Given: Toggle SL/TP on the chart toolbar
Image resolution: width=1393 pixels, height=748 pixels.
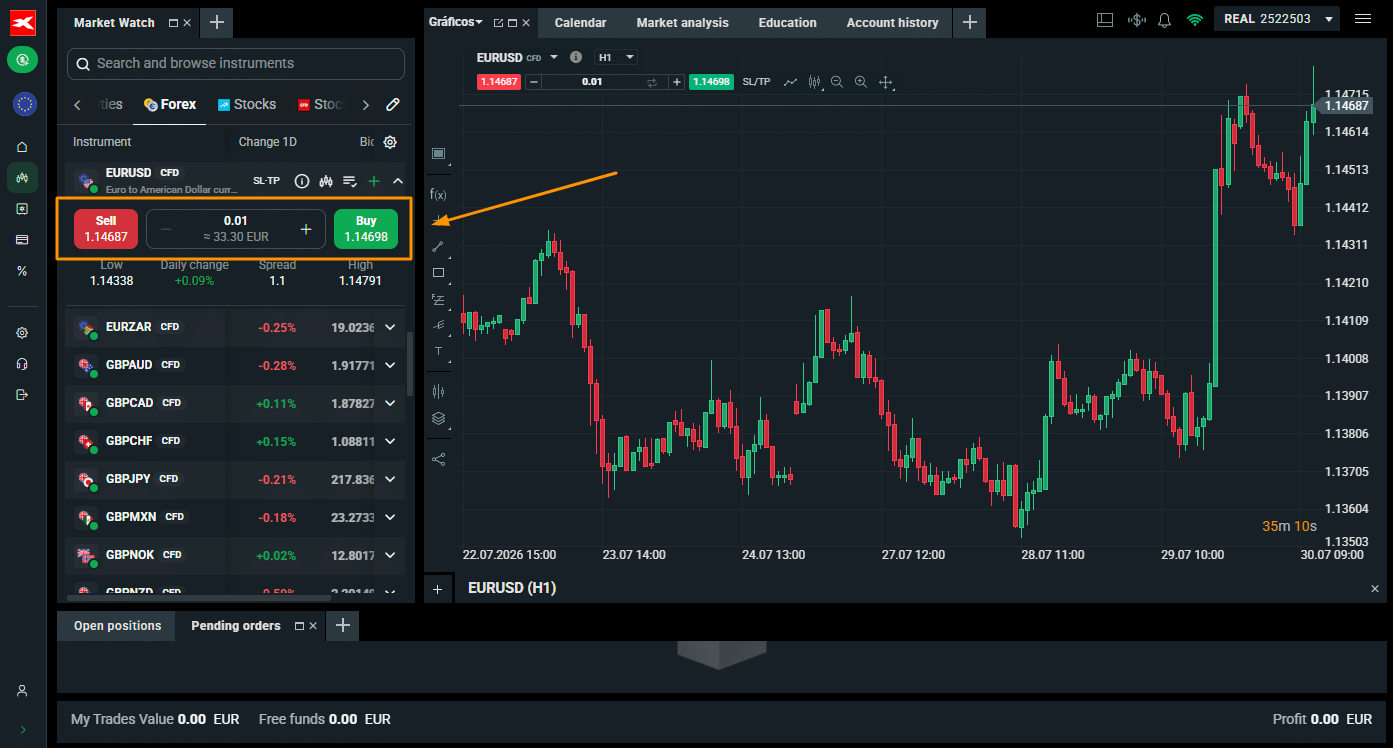Looking at the screenshot, I should click(x=757, y=82).
